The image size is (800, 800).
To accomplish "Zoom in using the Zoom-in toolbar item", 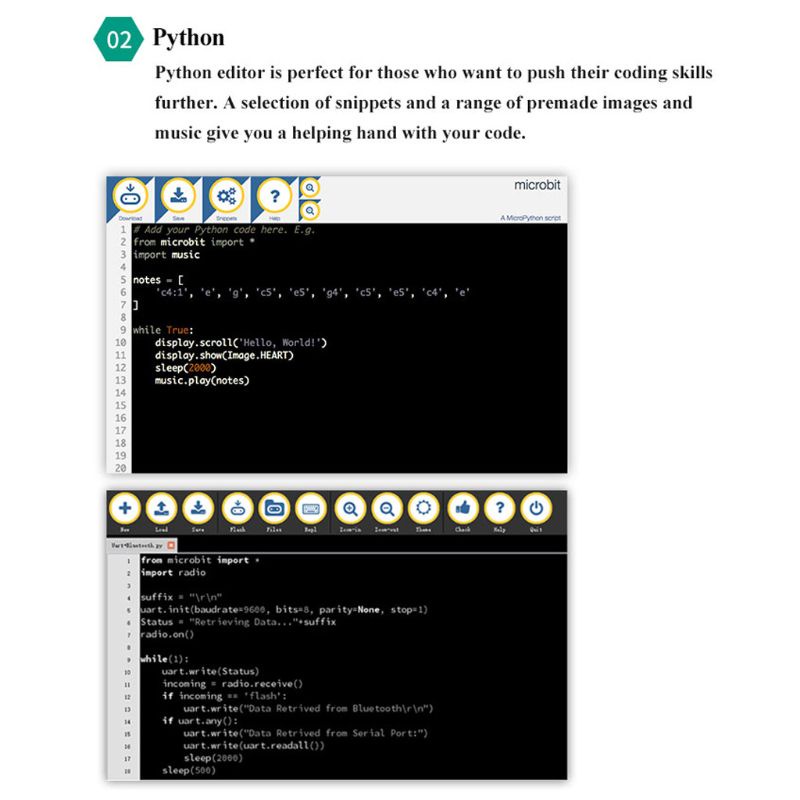I will coord(351,509).
